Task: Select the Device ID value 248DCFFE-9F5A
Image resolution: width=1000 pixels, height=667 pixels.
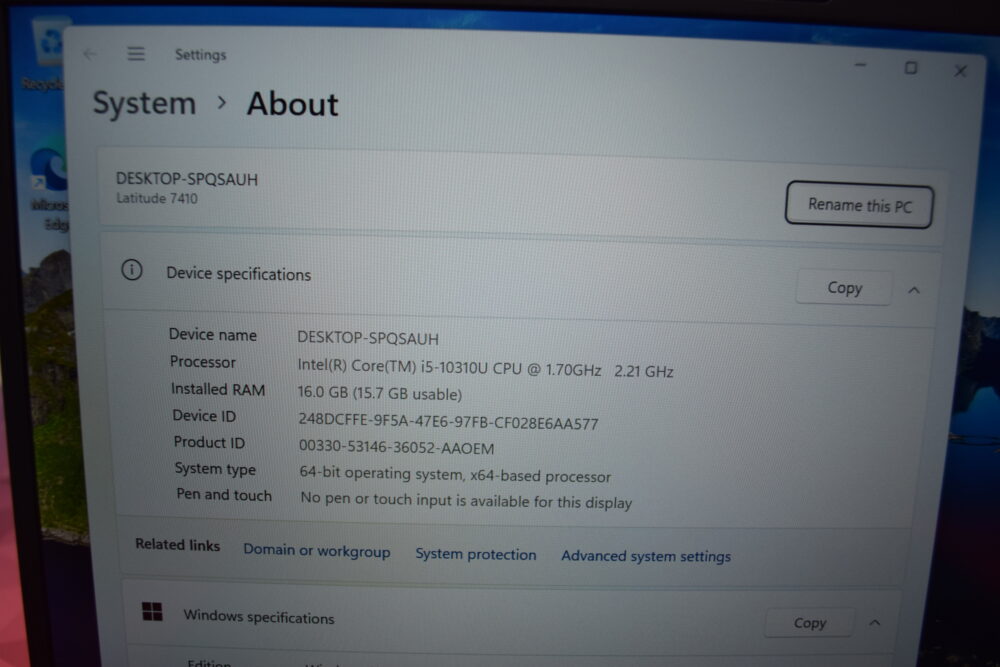Action: coord(448,421)
